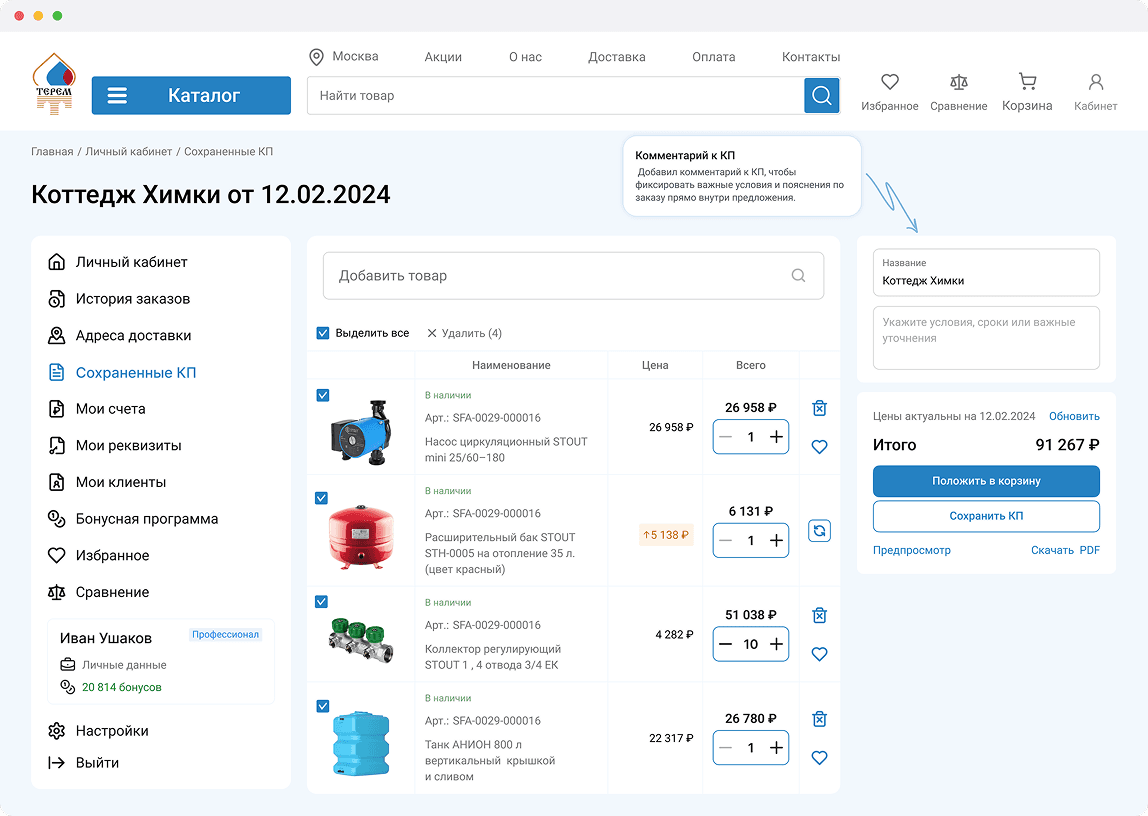The height and width of the screenshot is (816, 1148).
Task: Click Удалить (4) to remove selected
Action: click(x=464, y=333)
